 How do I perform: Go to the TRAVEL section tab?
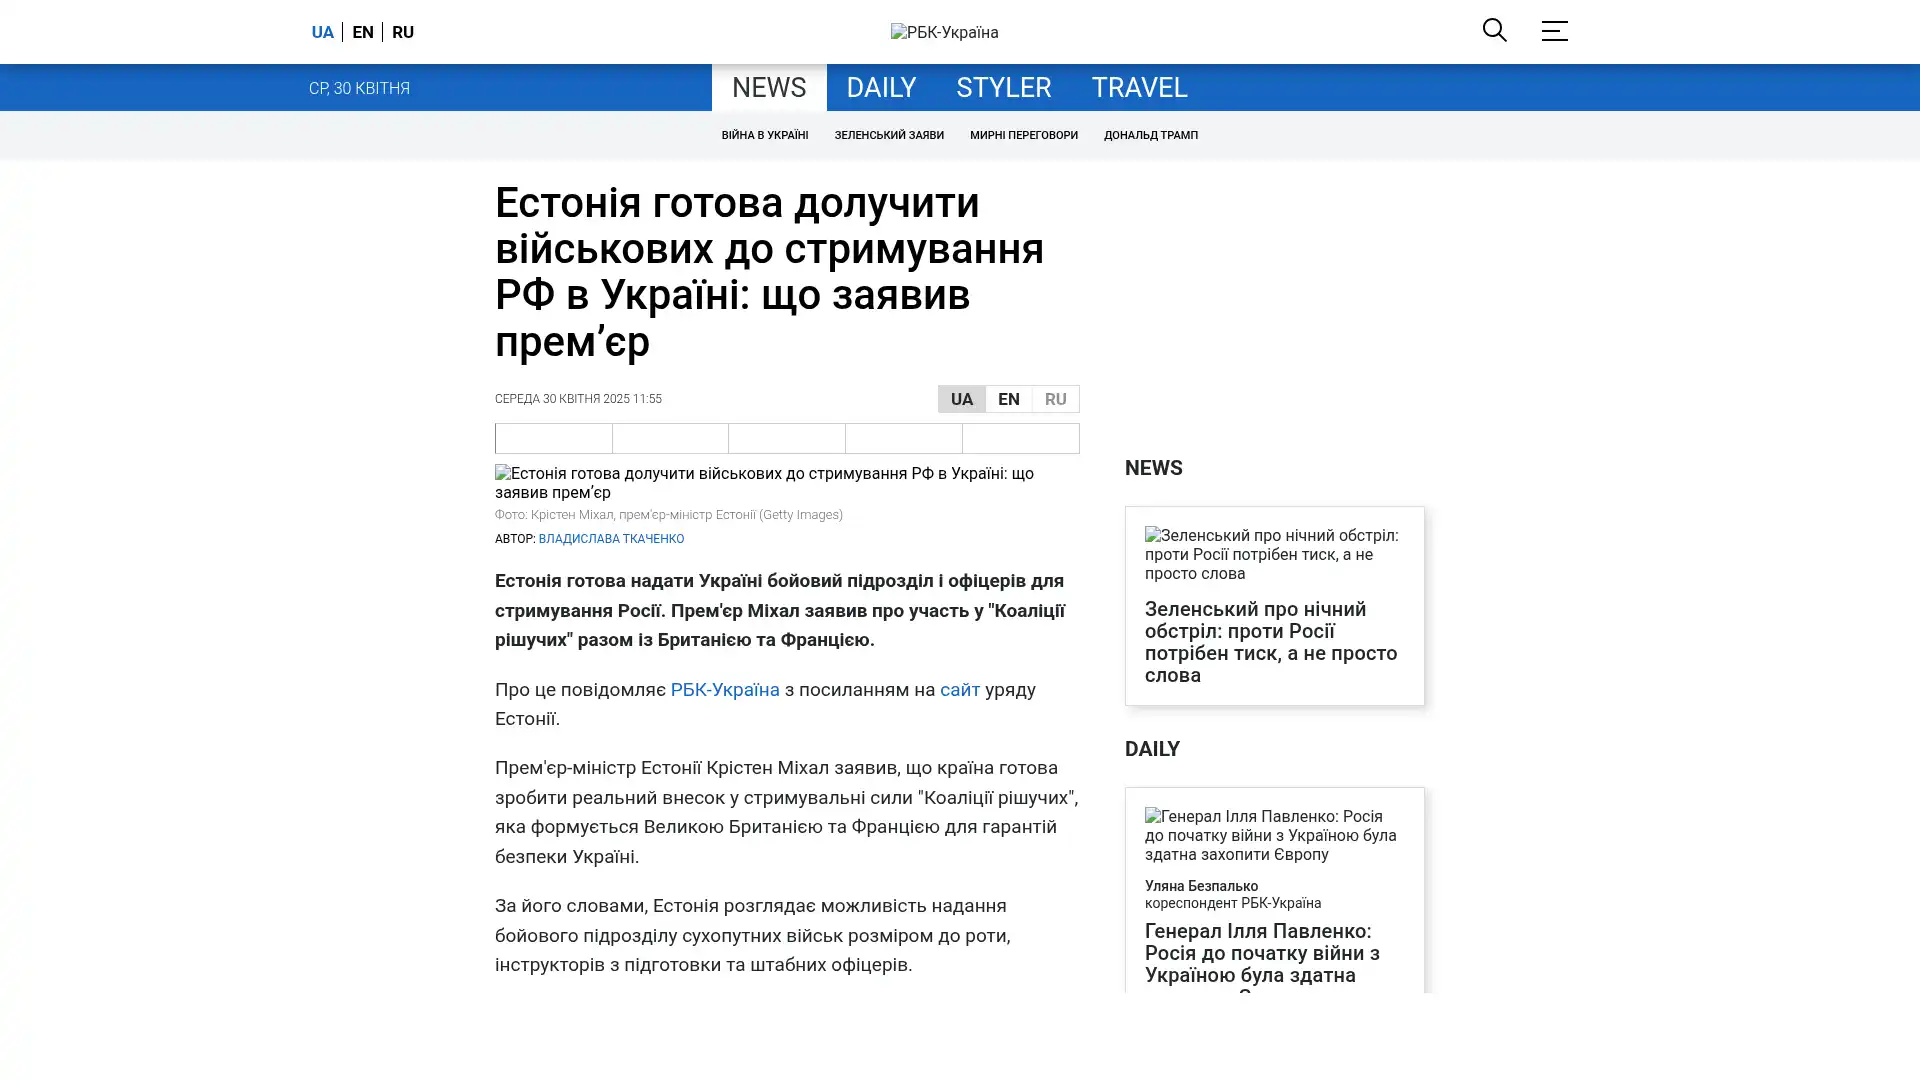1138,88
